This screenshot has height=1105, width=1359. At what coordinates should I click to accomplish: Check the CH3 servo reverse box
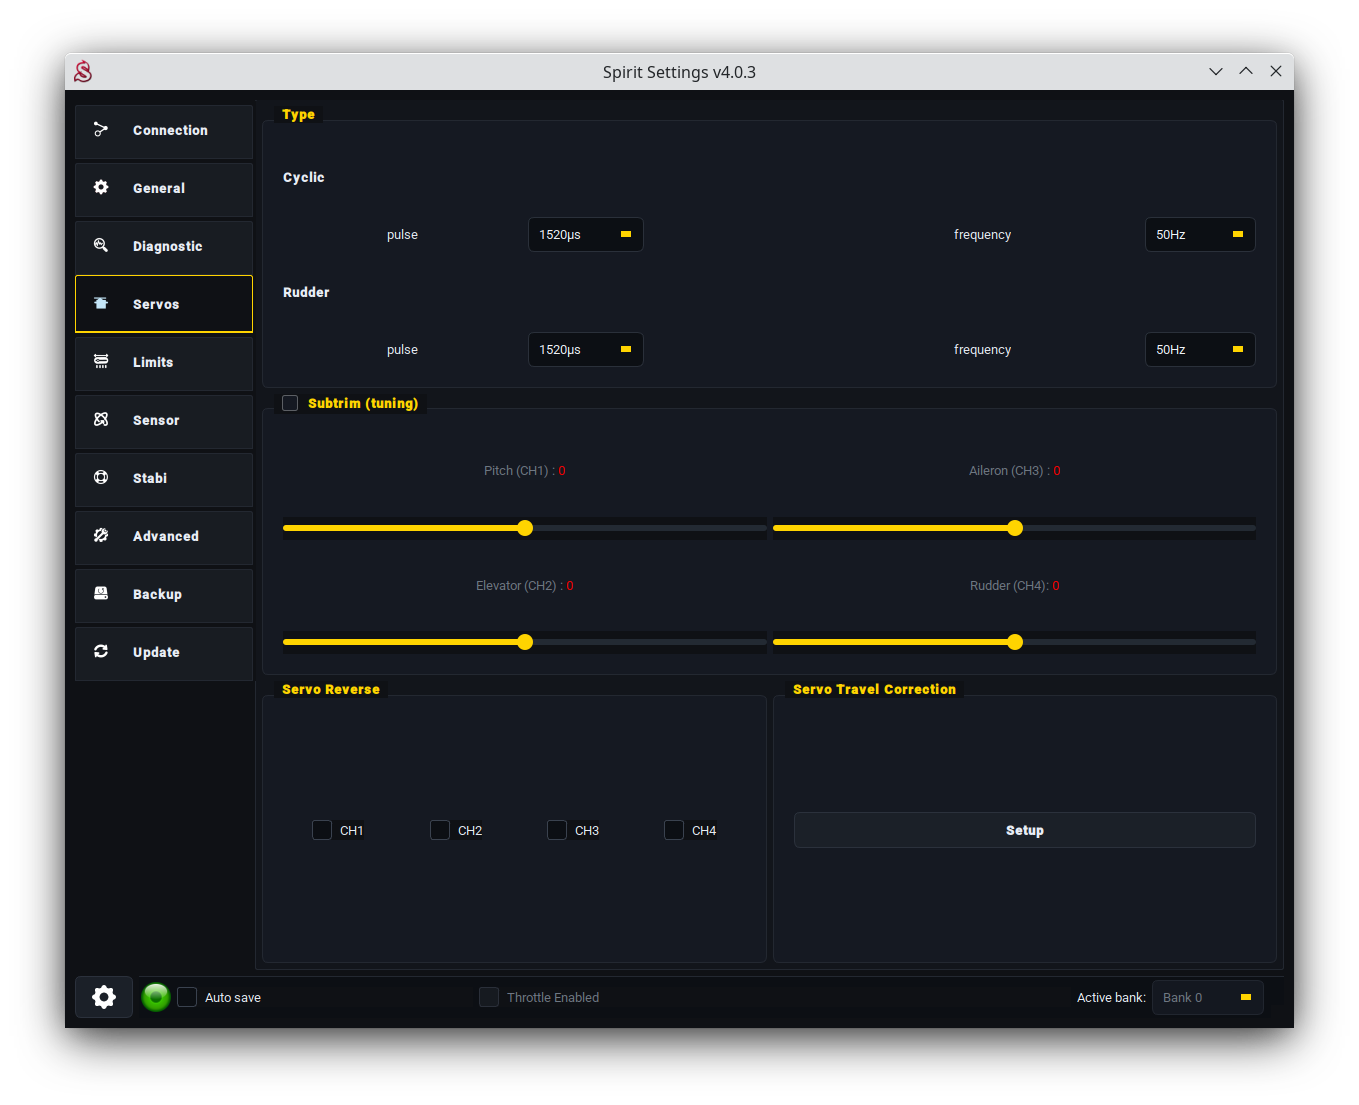coord(557,830)
